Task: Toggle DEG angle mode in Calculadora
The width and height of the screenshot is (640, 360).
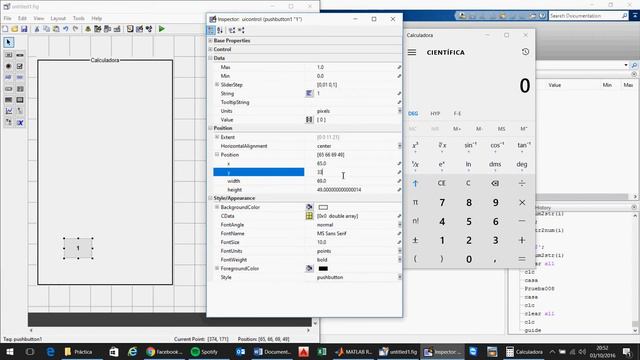Action: 413,113
